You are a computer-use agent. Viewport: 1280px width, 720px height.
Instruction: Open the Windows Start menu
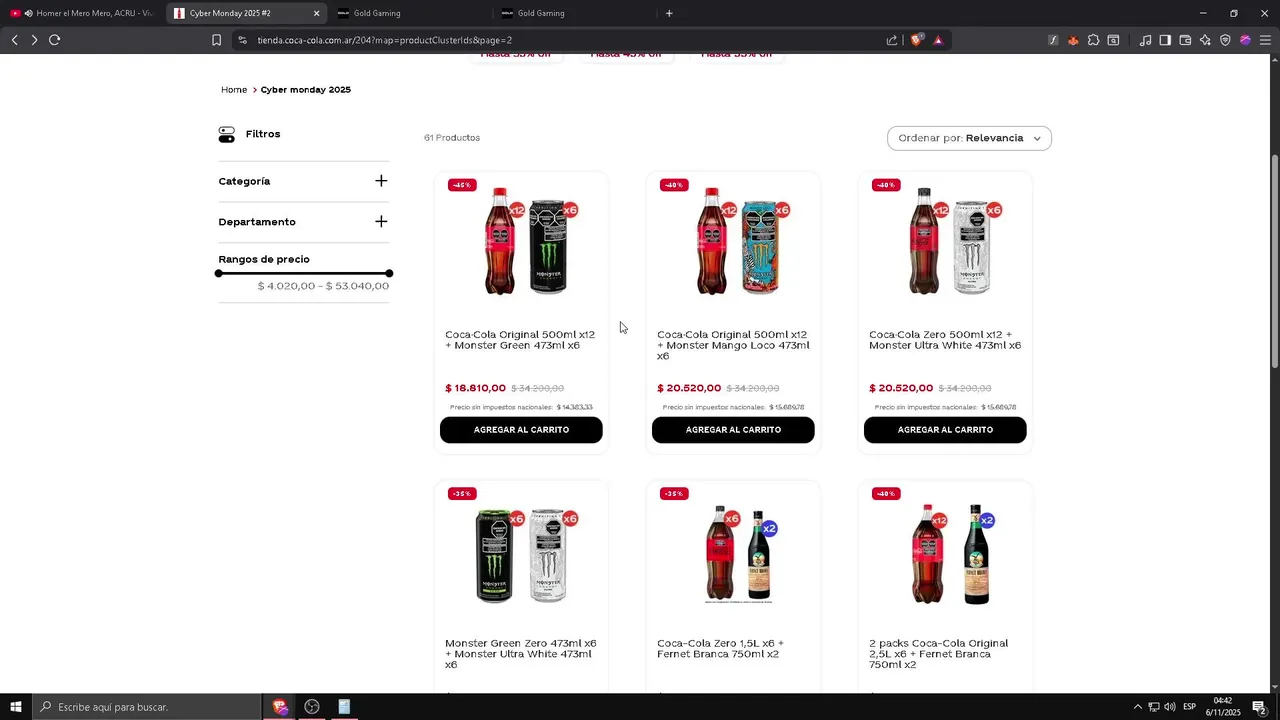[16, 707]
